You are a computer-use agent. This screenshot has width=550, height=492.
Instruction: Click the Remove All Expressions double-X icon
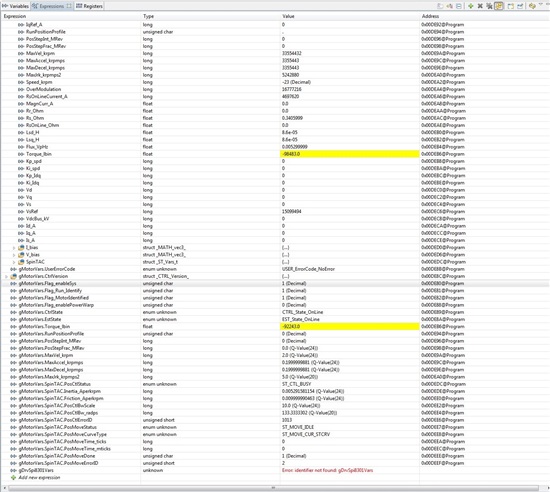489,6
